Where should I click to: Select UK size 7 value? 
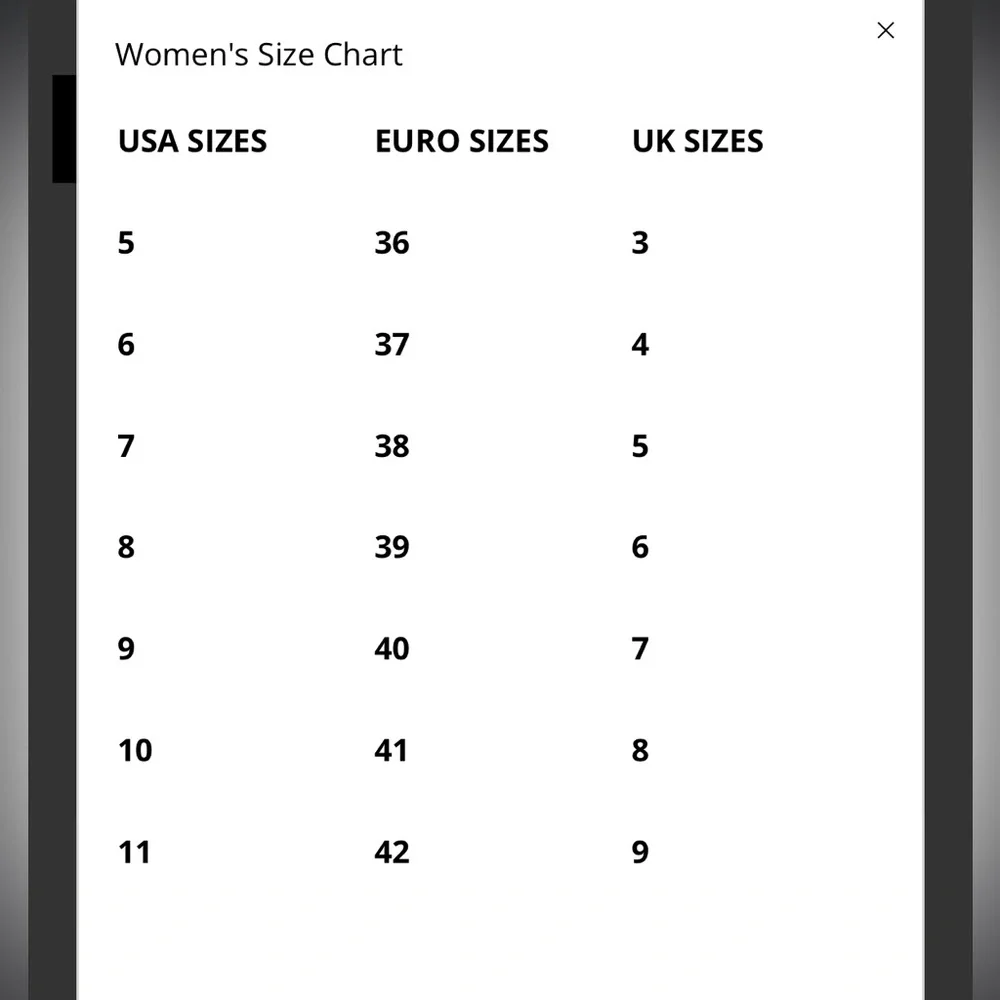click(640, 649)
